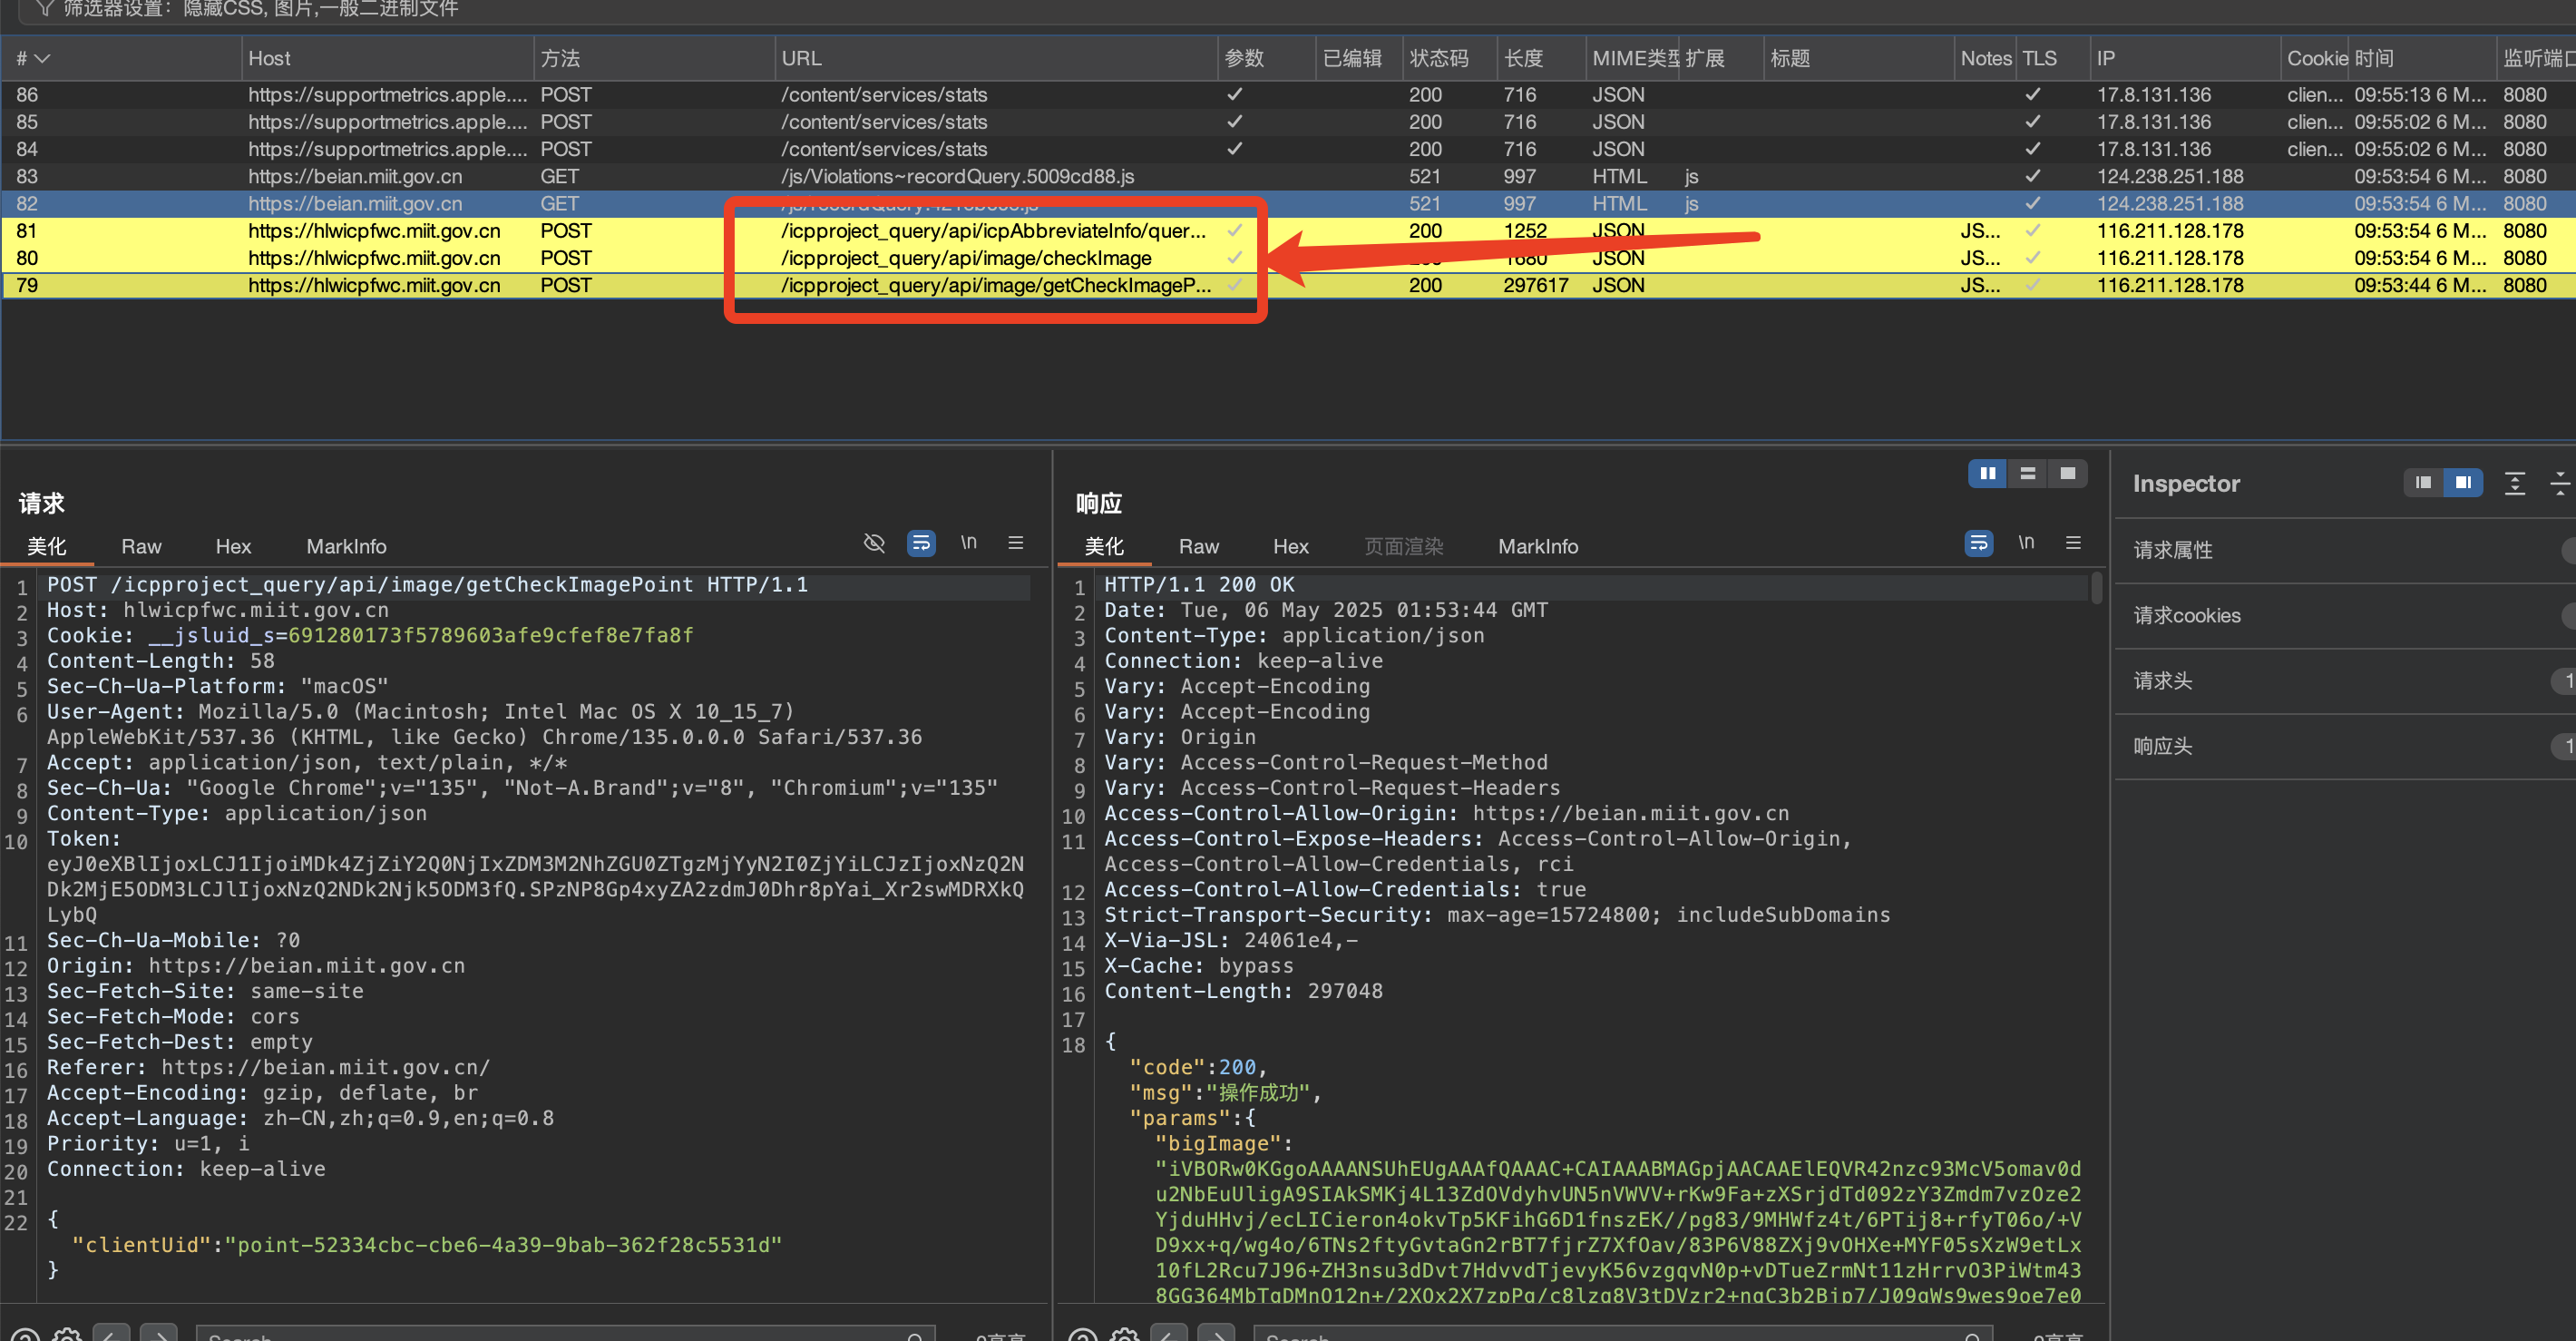Open response panel hamburger options menu
This screenshot has width=2576, height=1341.
point(2073,543)
